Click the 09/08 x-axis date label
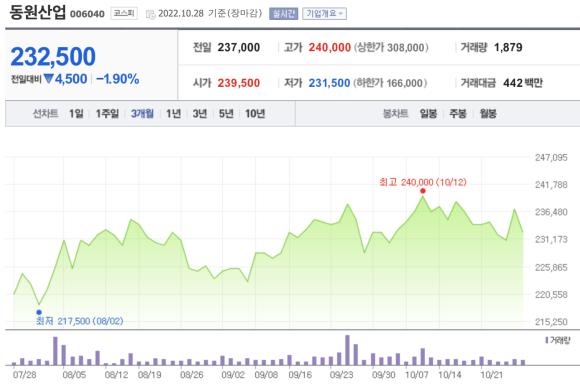Viewport: 580px width, 392px height. pyautogui.click(x=266, y=375)
